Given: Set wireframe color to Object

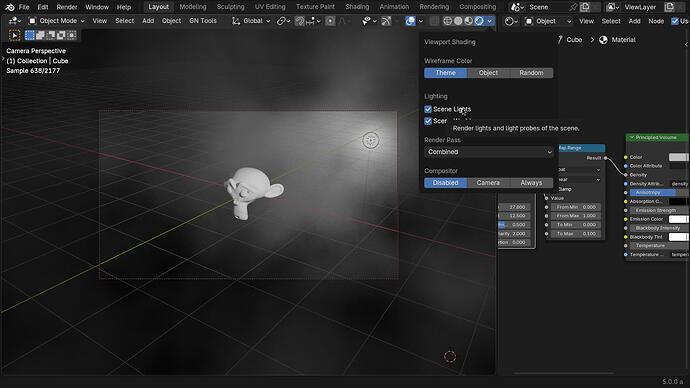Looking at the screenshot, I should [x=488, y=73].
